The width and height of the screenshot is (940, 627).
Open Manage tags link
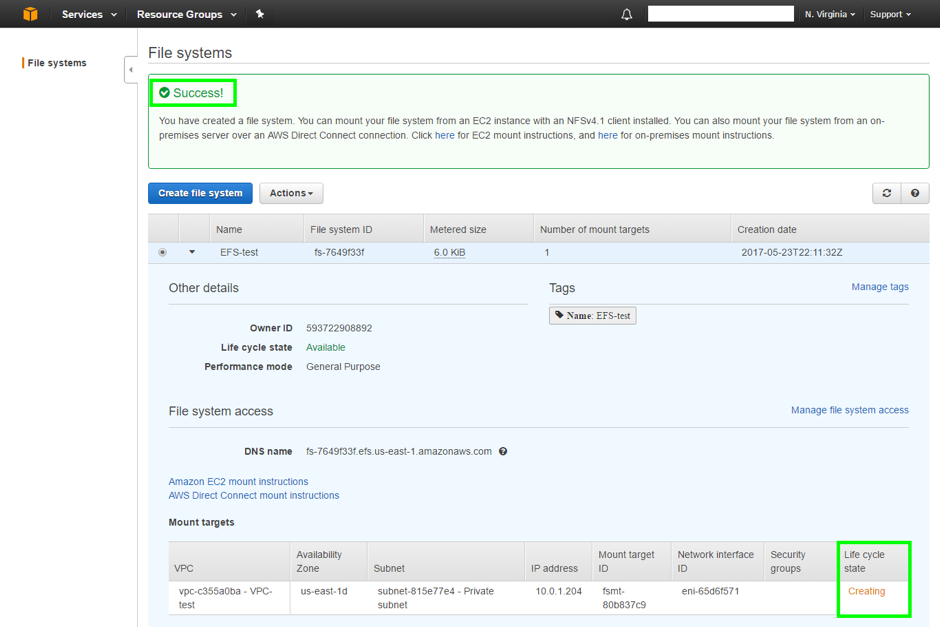point(879,287)
